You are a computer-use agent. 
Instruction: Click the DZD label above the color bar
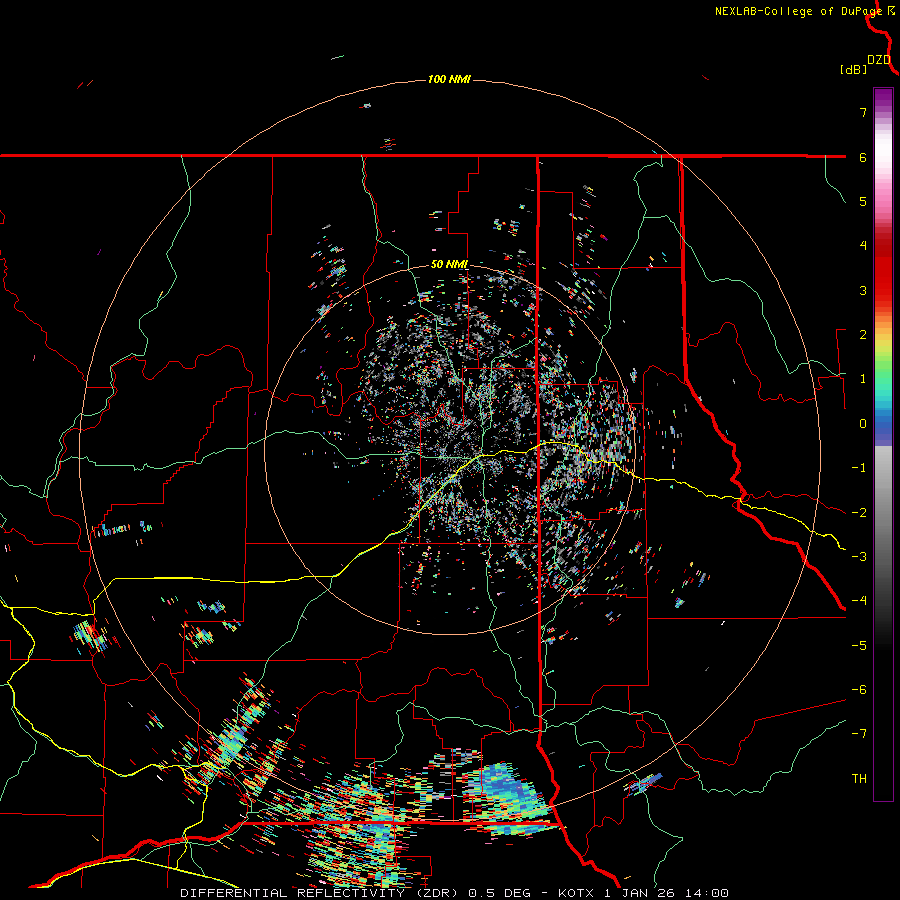pos(879,60)
